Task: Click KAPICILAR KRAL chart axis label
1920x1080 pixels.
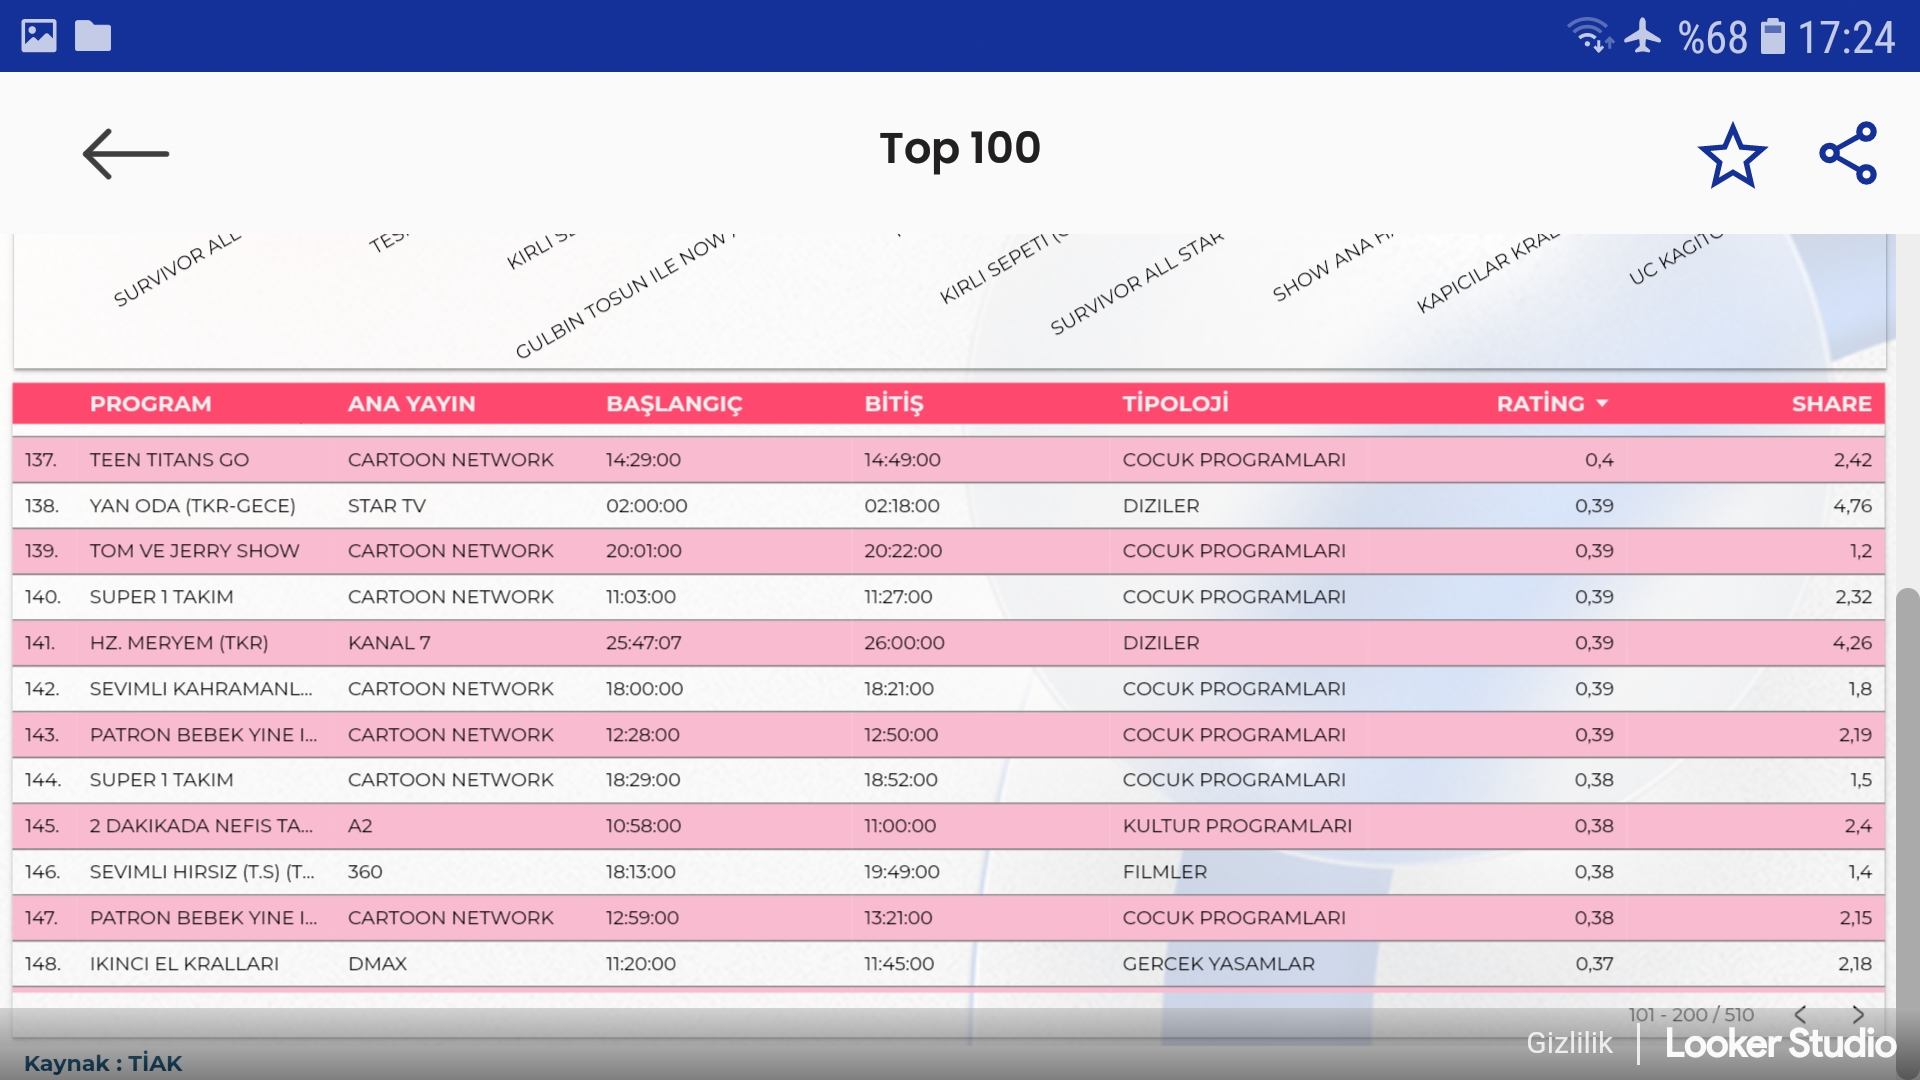Action: pyautogui.click(x=1488, y=272)
